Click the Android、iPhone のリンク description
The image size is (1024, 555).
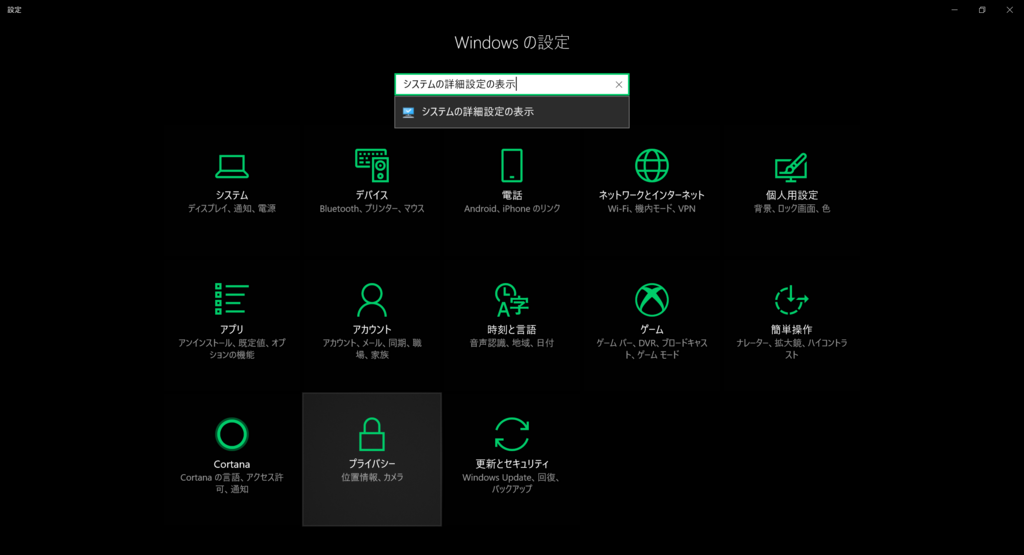click(x=512, y=209)
